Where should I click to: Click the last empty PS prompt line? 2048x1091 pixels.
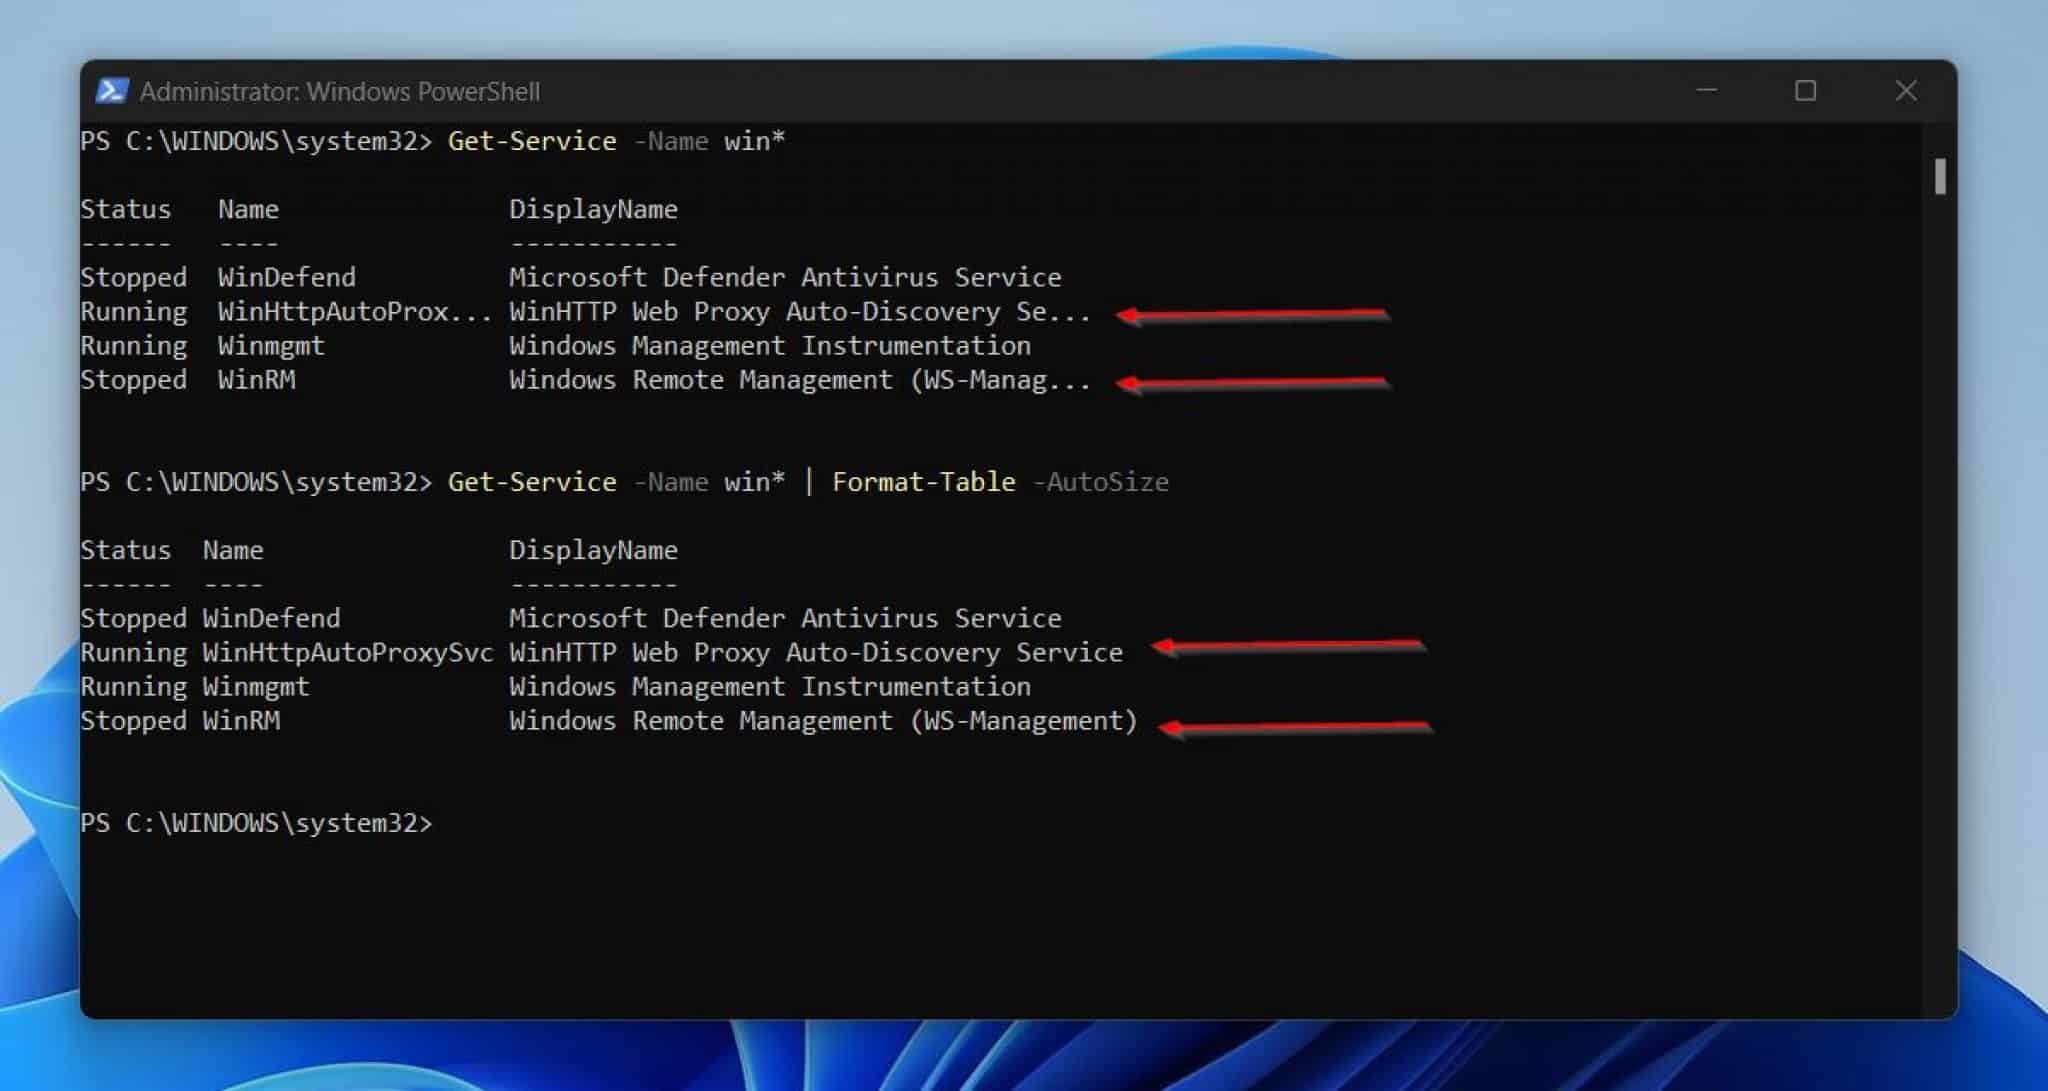(x=257, y=823)
